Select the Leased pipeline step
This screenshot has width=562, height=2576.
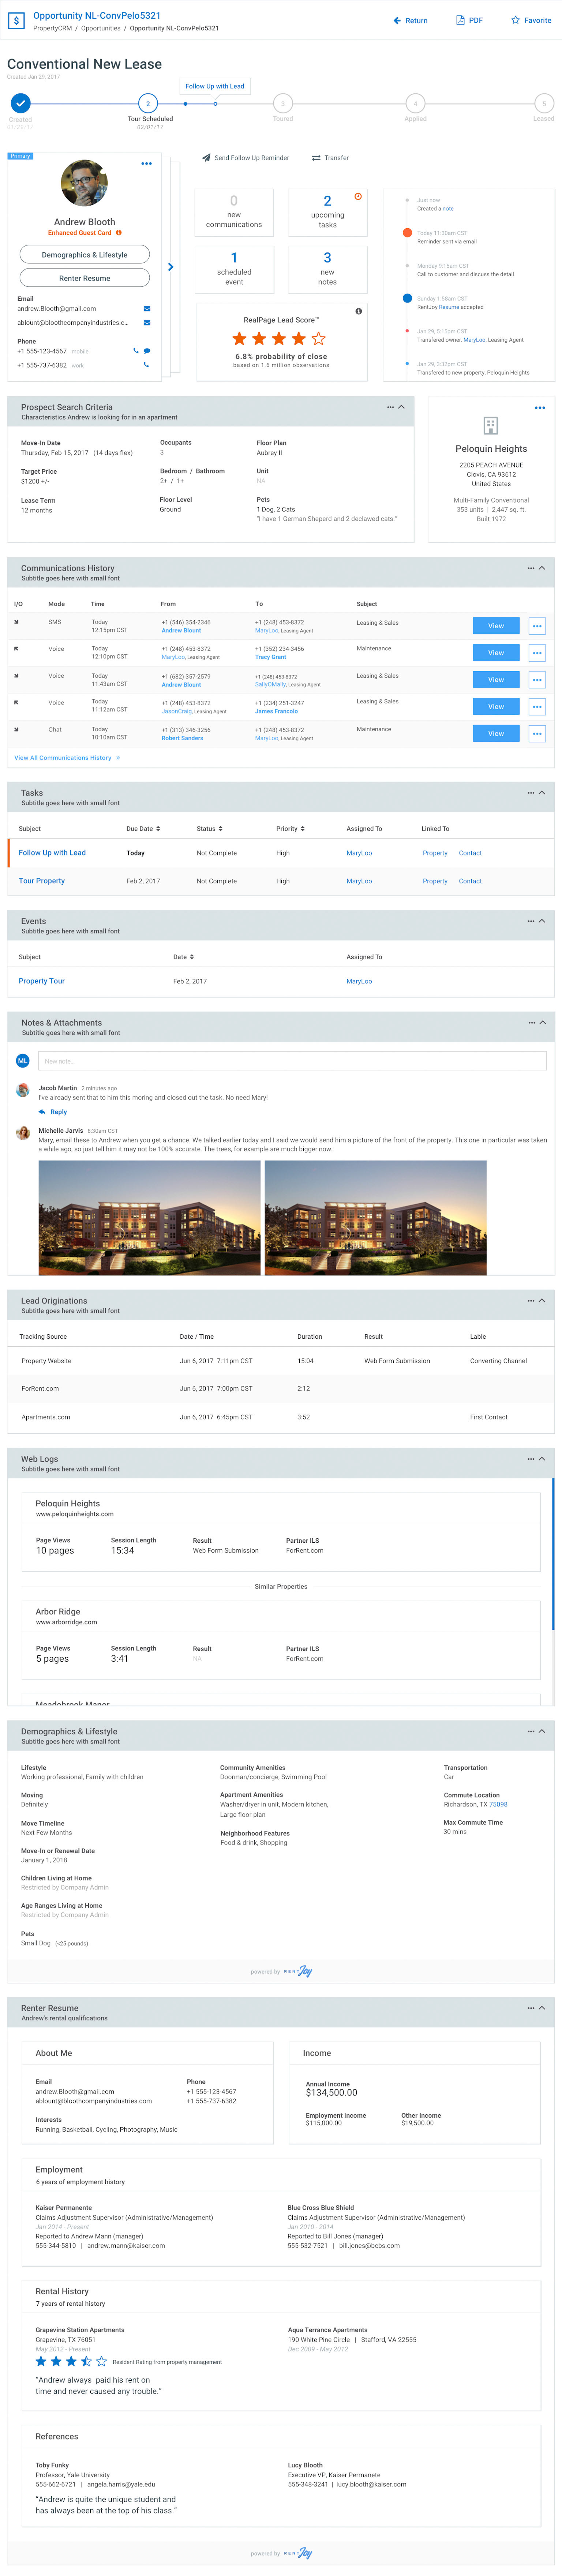click(544, 103)
